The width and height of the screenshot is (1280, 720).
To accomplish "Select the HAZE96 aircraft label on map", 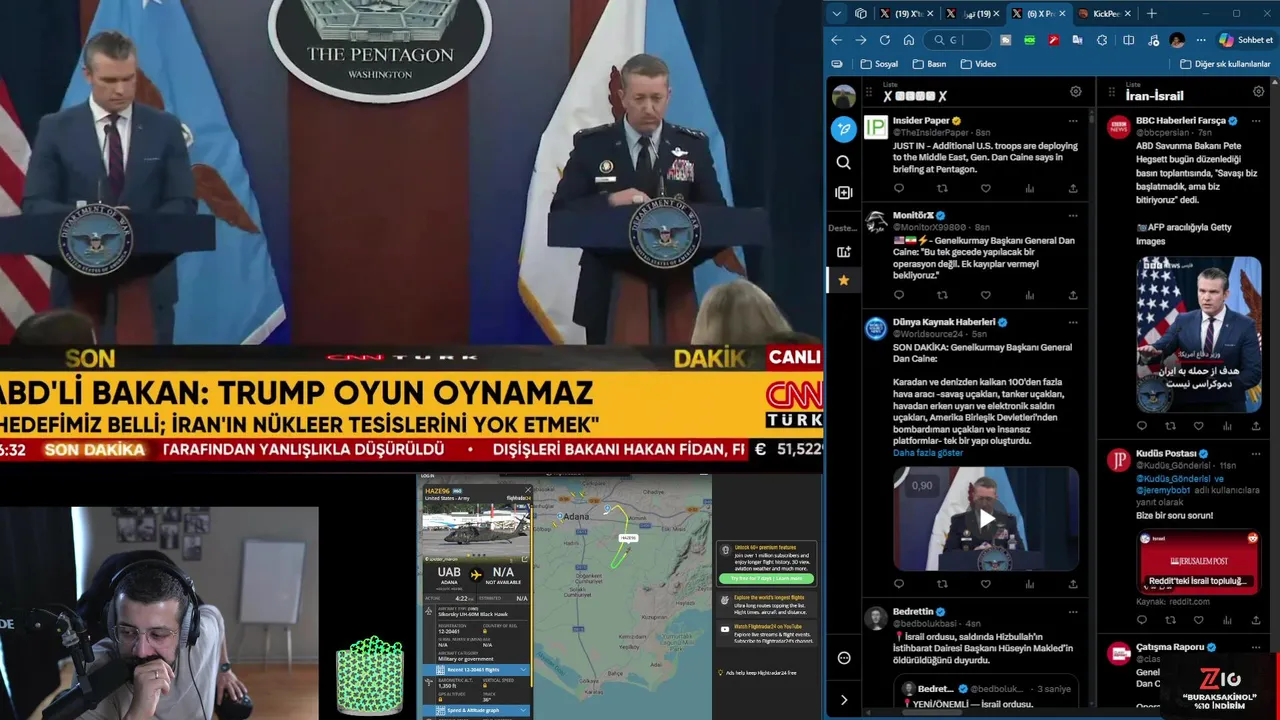I will [x=628, y=538].
